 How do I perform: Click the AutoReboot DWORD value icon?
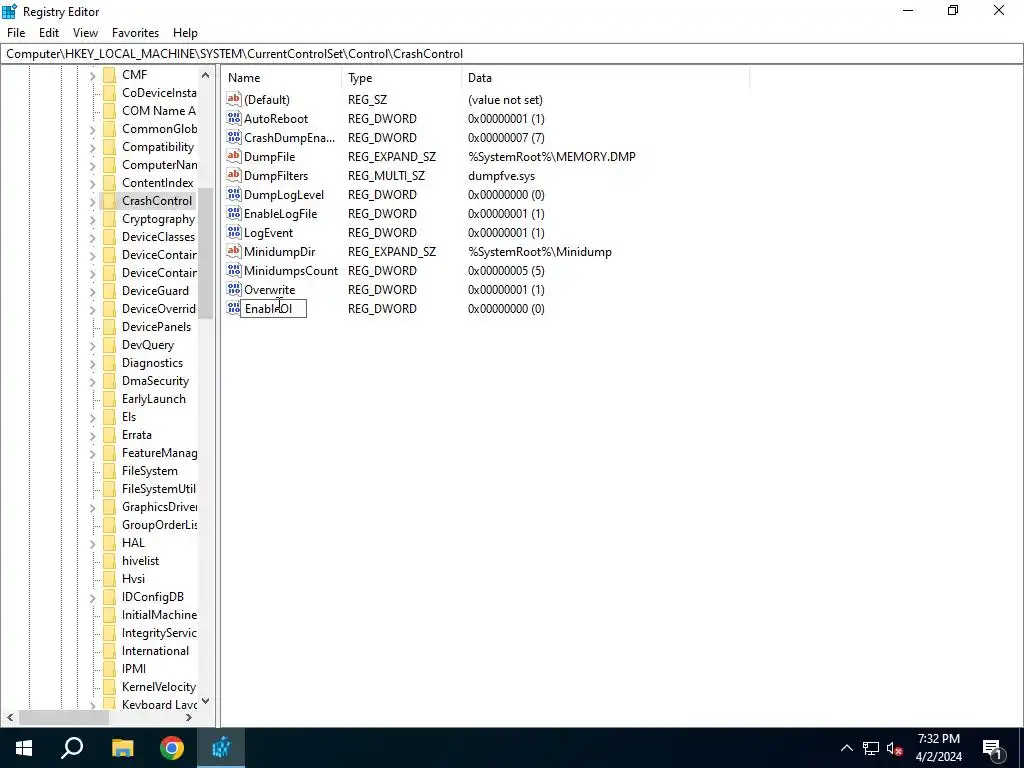pos(234,118)
